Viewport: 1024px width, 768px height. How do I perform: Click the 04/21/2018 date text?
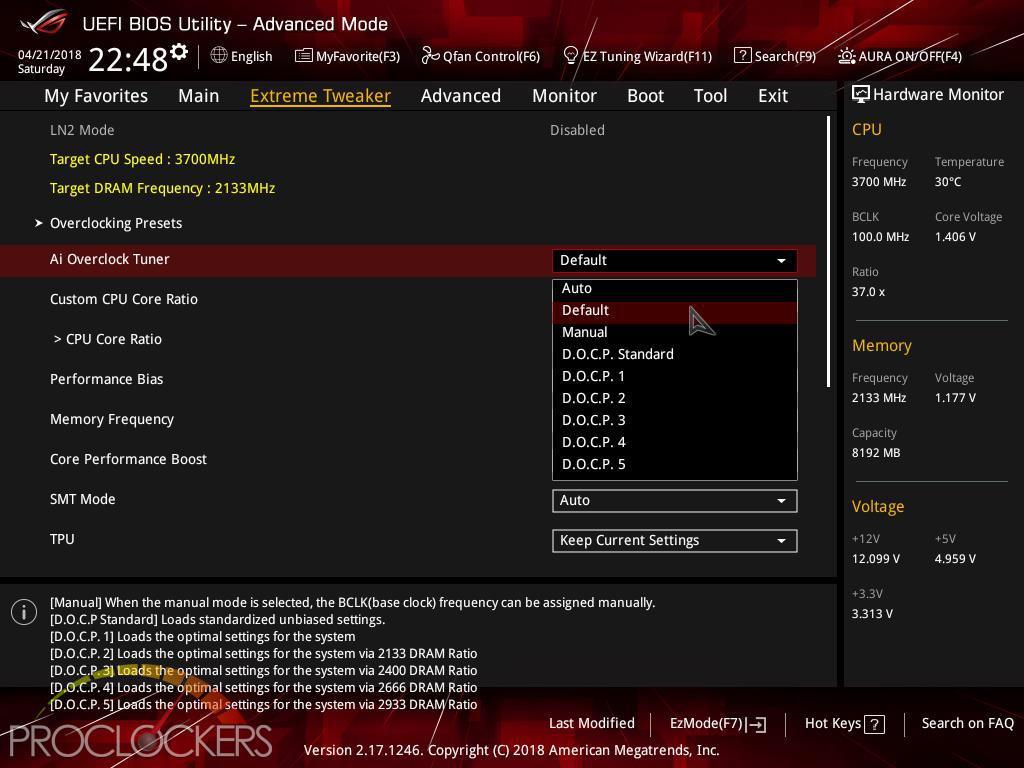click(x=49, y=55)
